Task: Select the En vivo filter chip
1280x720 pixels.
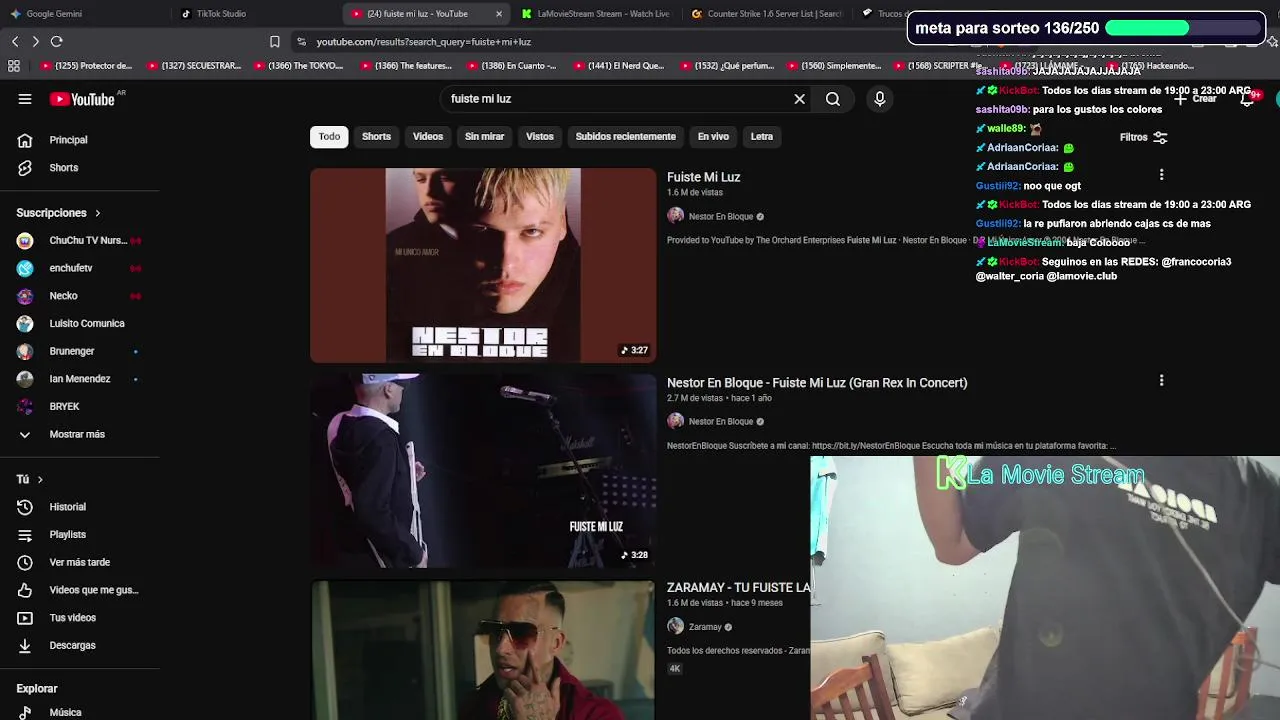Action: point(713,137)
